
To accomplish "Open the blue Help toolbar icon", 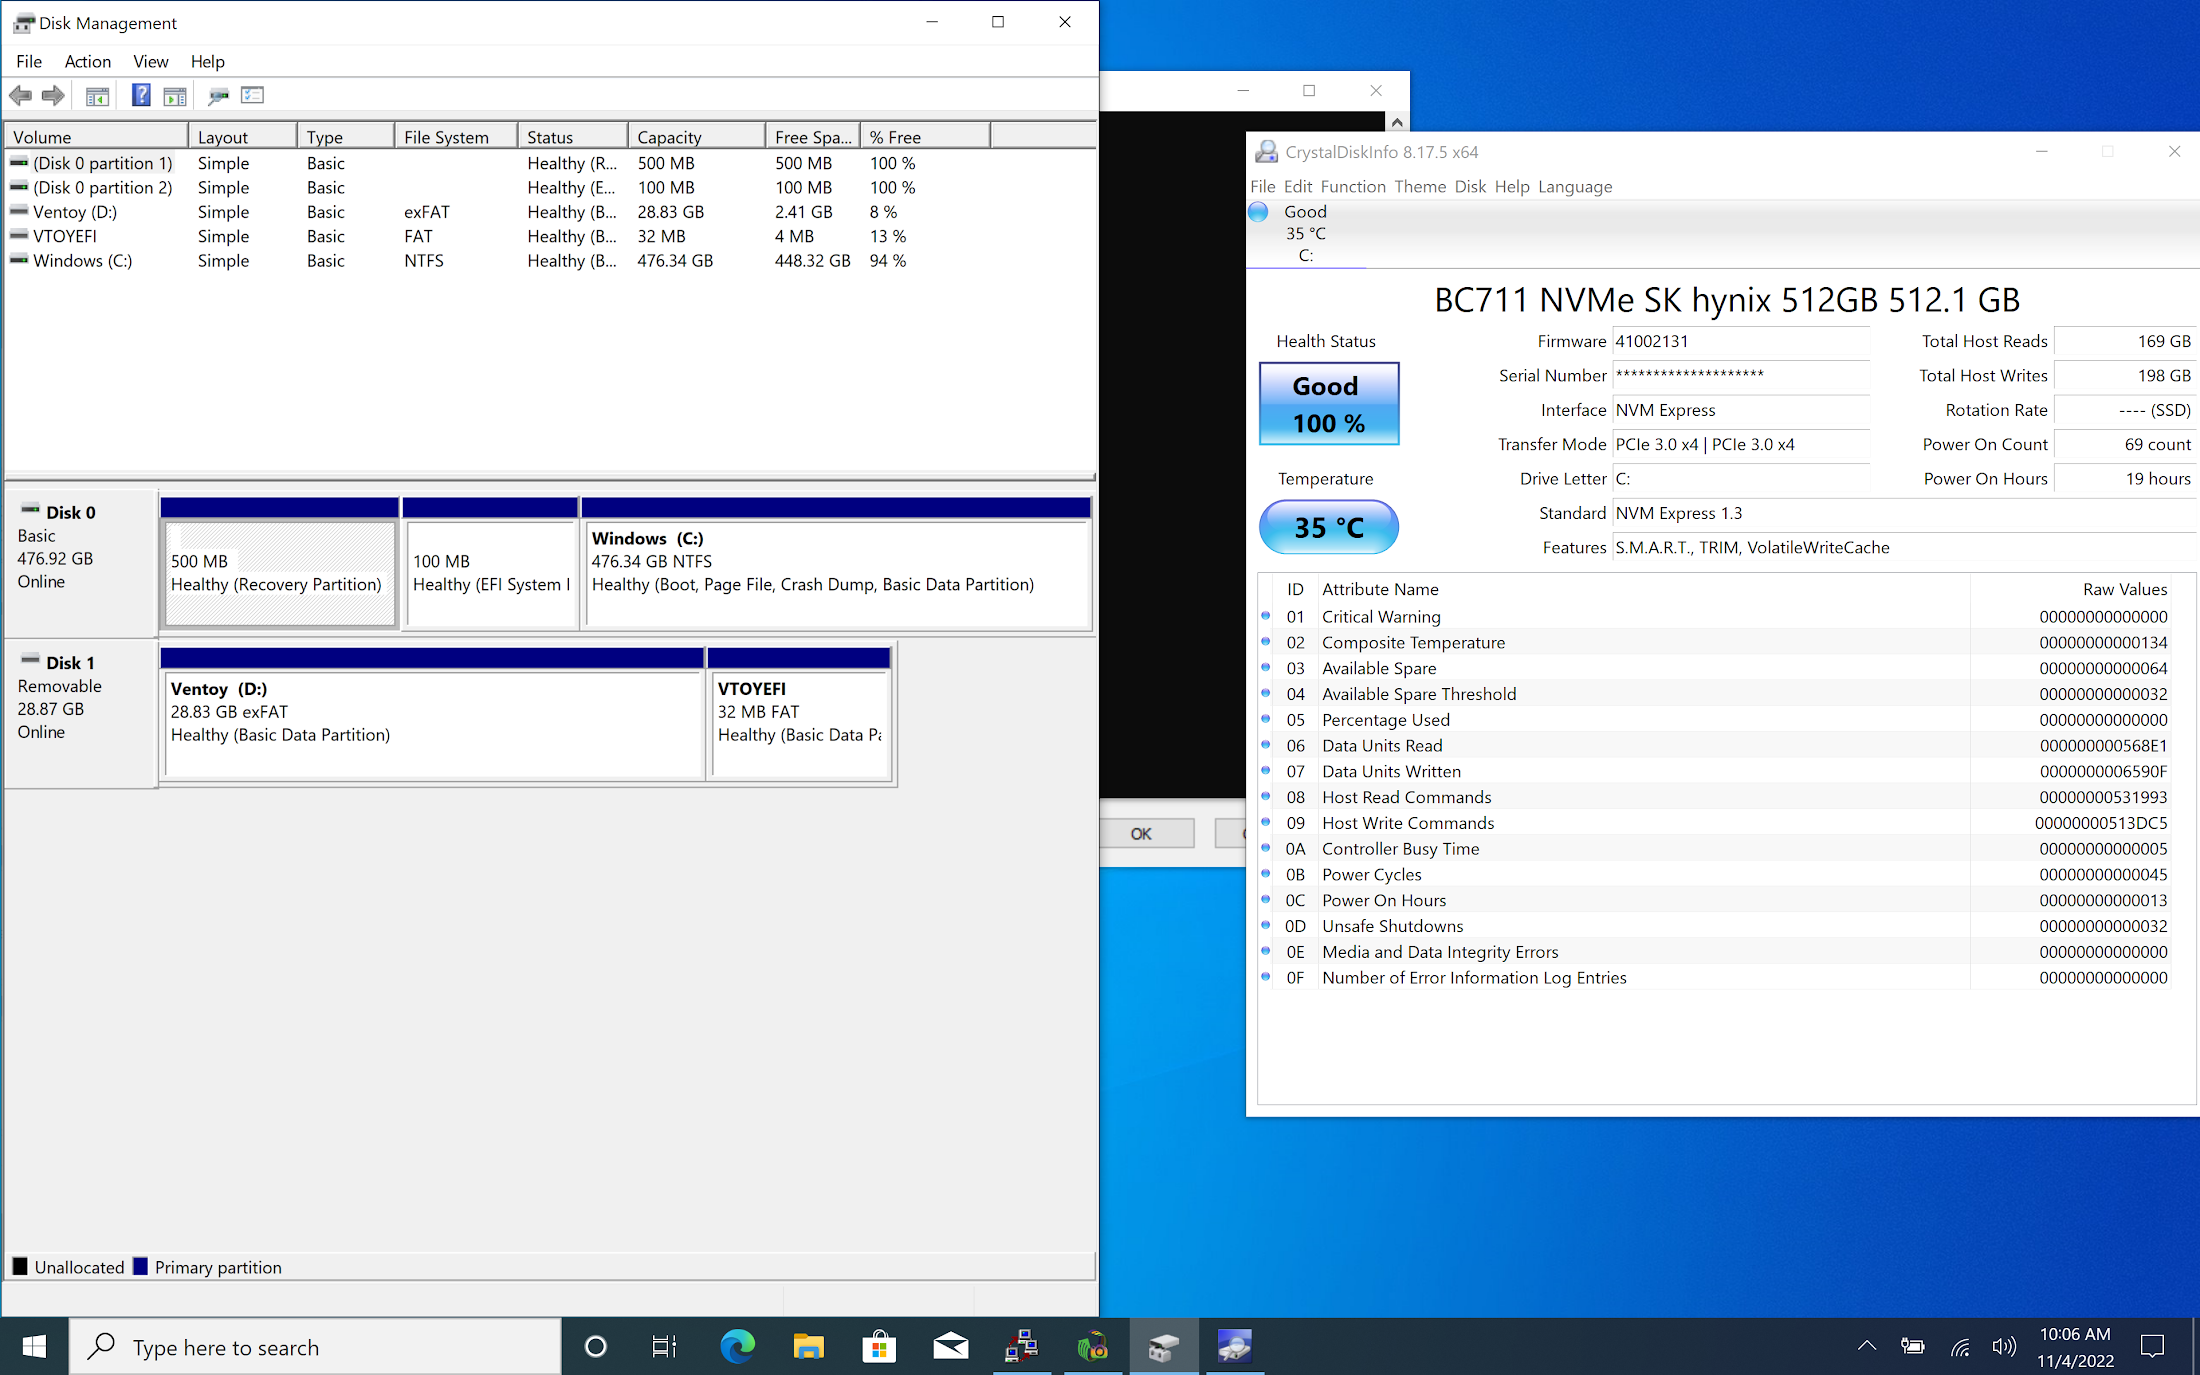I will tap(141, 96).
